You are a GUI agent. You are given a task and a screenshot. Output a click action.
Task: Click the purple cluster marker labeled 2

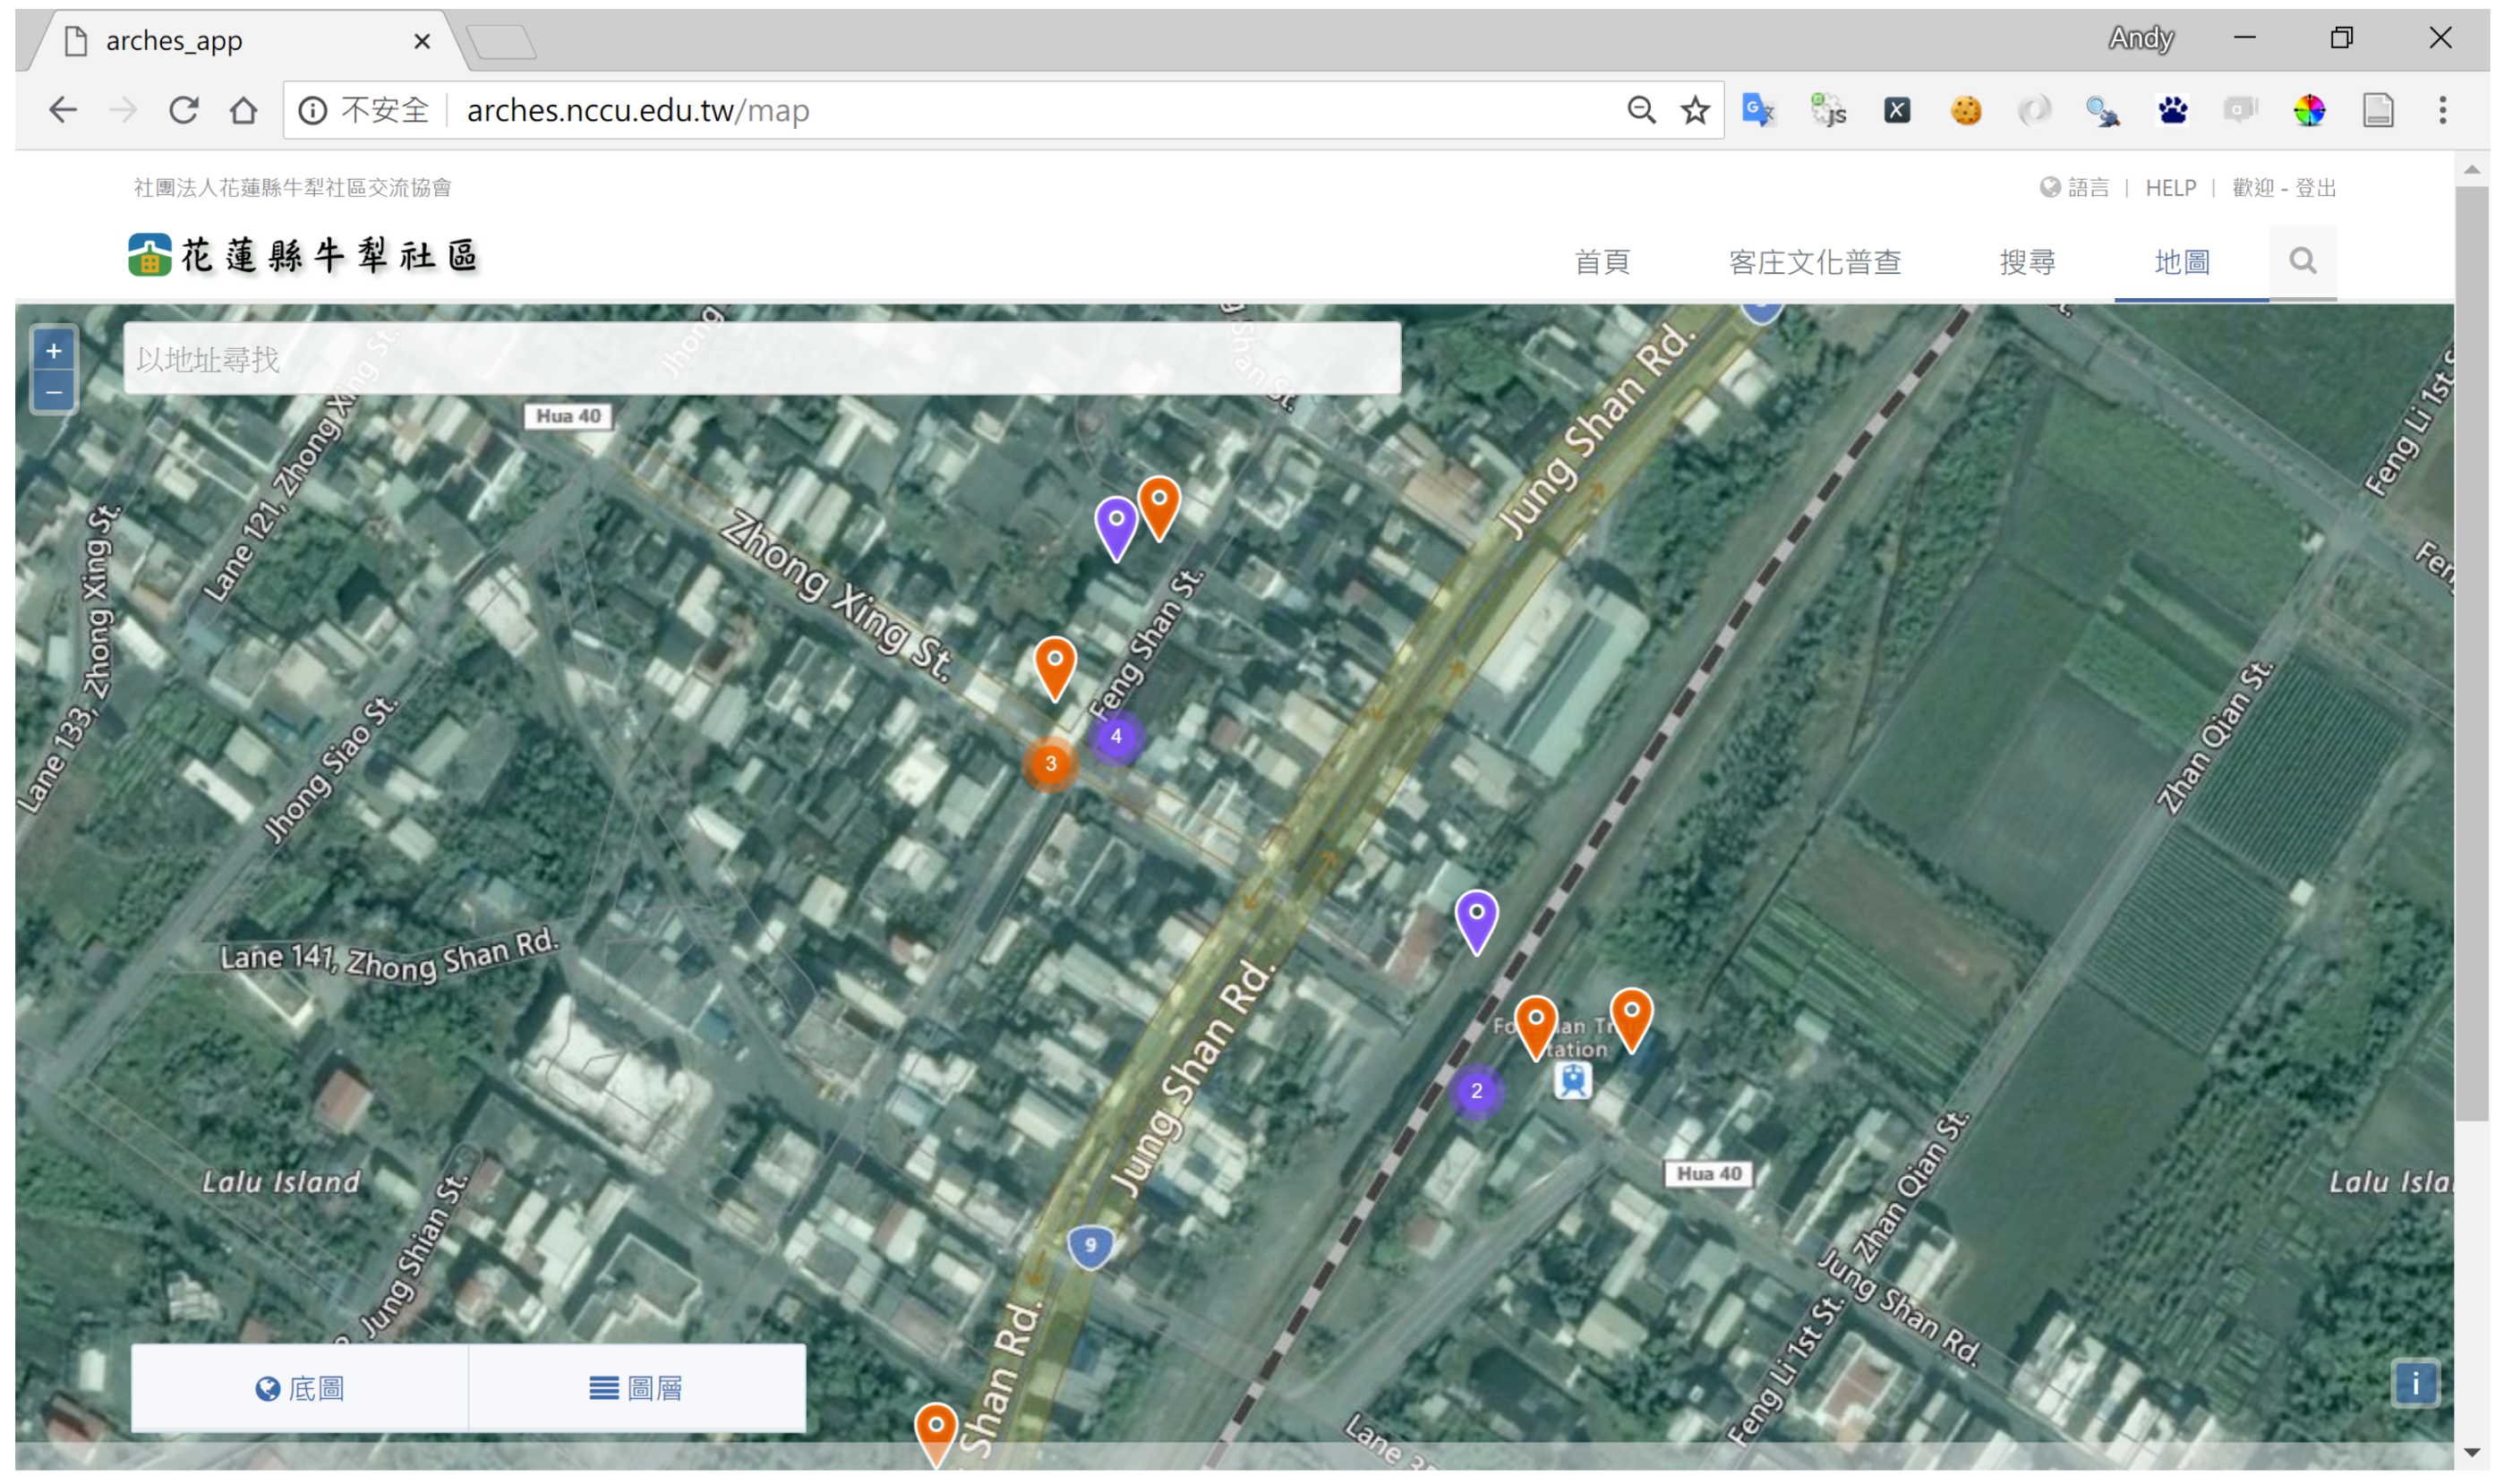coord(1476,1091)
